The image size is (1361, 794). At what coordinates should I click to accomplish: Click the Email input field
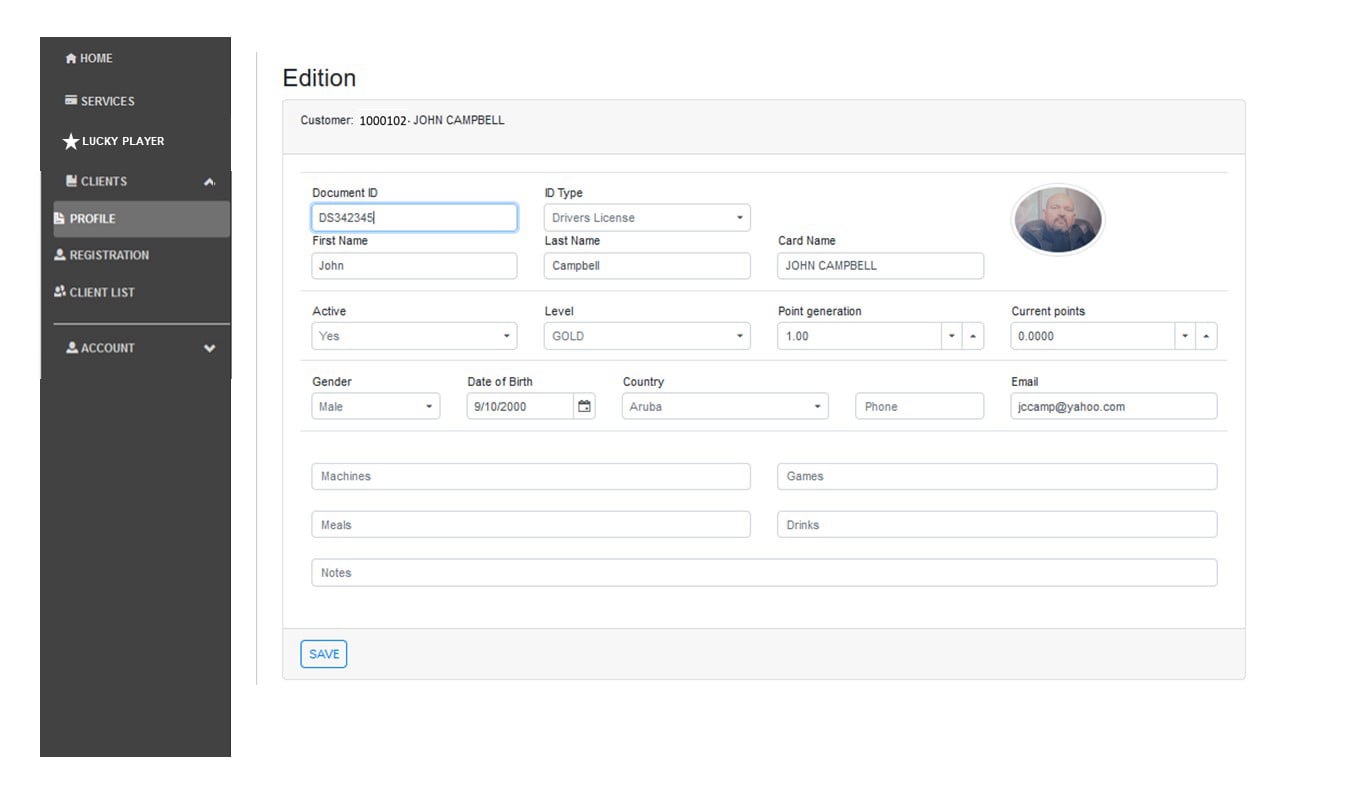tap(1114, 407)
